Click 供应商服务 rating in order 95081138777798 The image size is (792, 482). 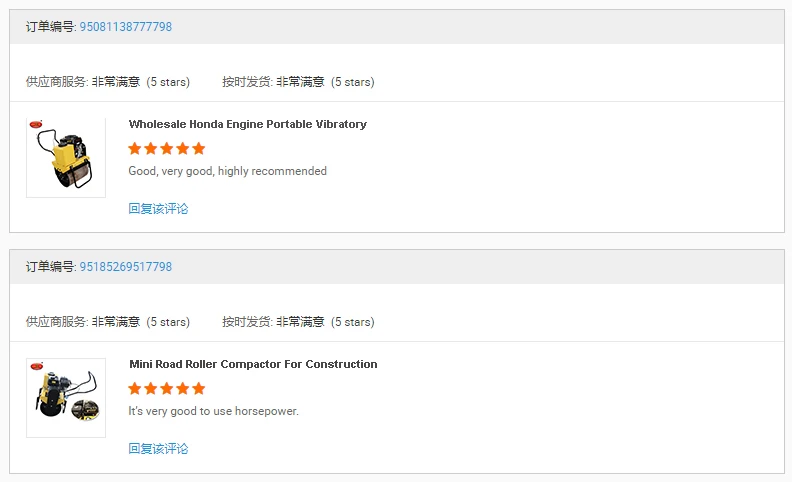pyautogui.click(x=108, y=82)
